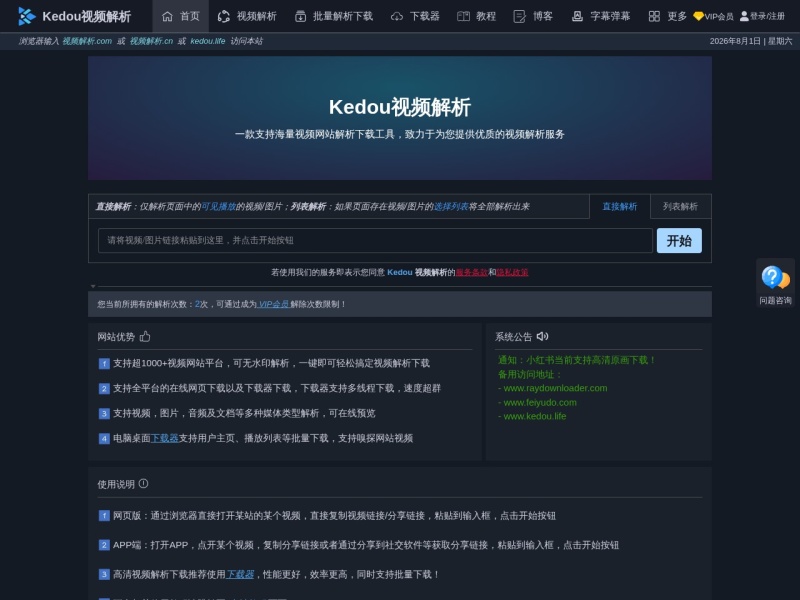Collapse the small triangle expander below input
Screen dimensions: 800x600
pyautogui.click(x=93, y=286)
